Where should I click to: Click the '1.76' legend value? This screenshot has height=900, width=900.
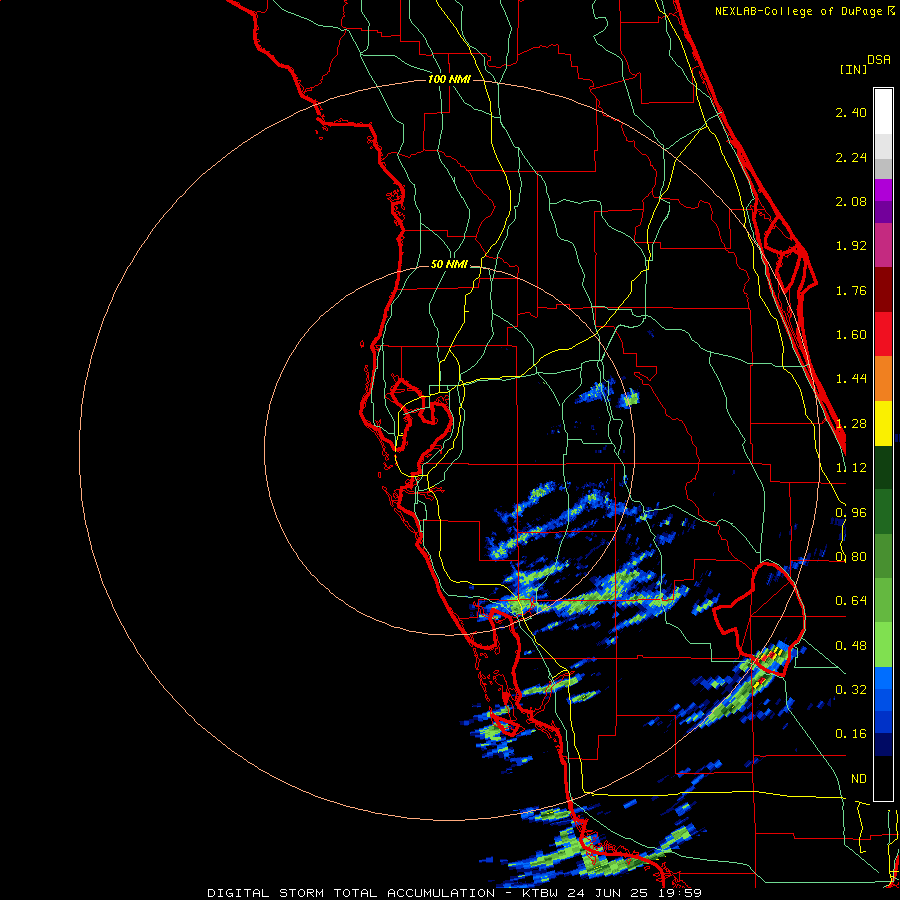coord(851,290)
